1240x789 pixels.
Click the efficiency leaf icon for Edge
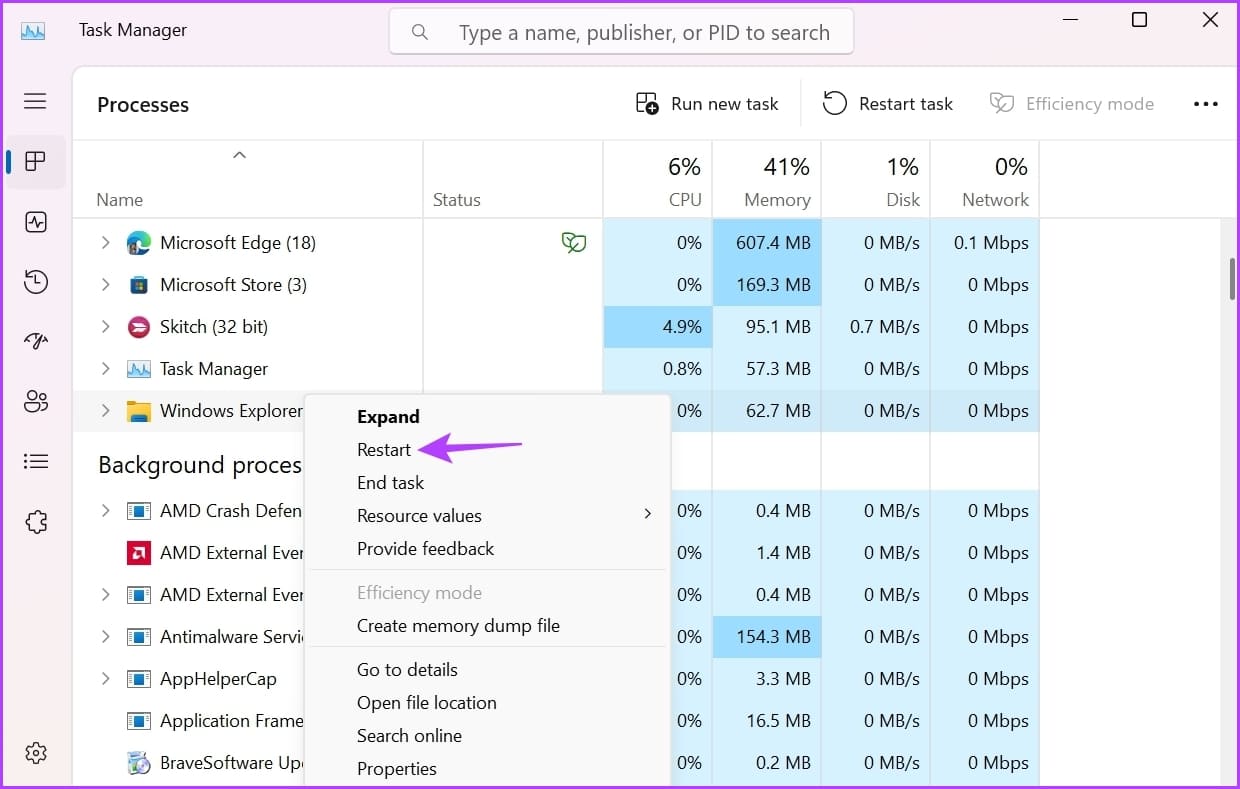coord(574,242)
